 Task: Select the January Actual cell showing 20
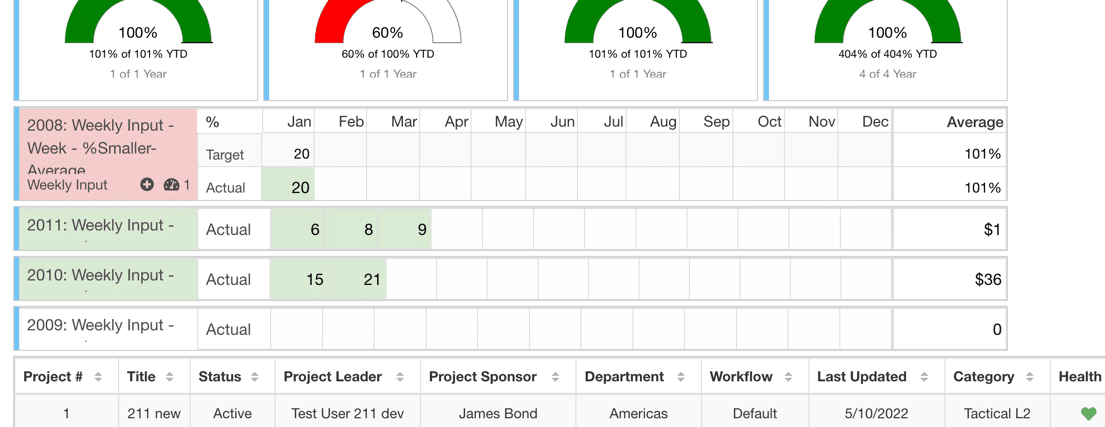point(288,187)
